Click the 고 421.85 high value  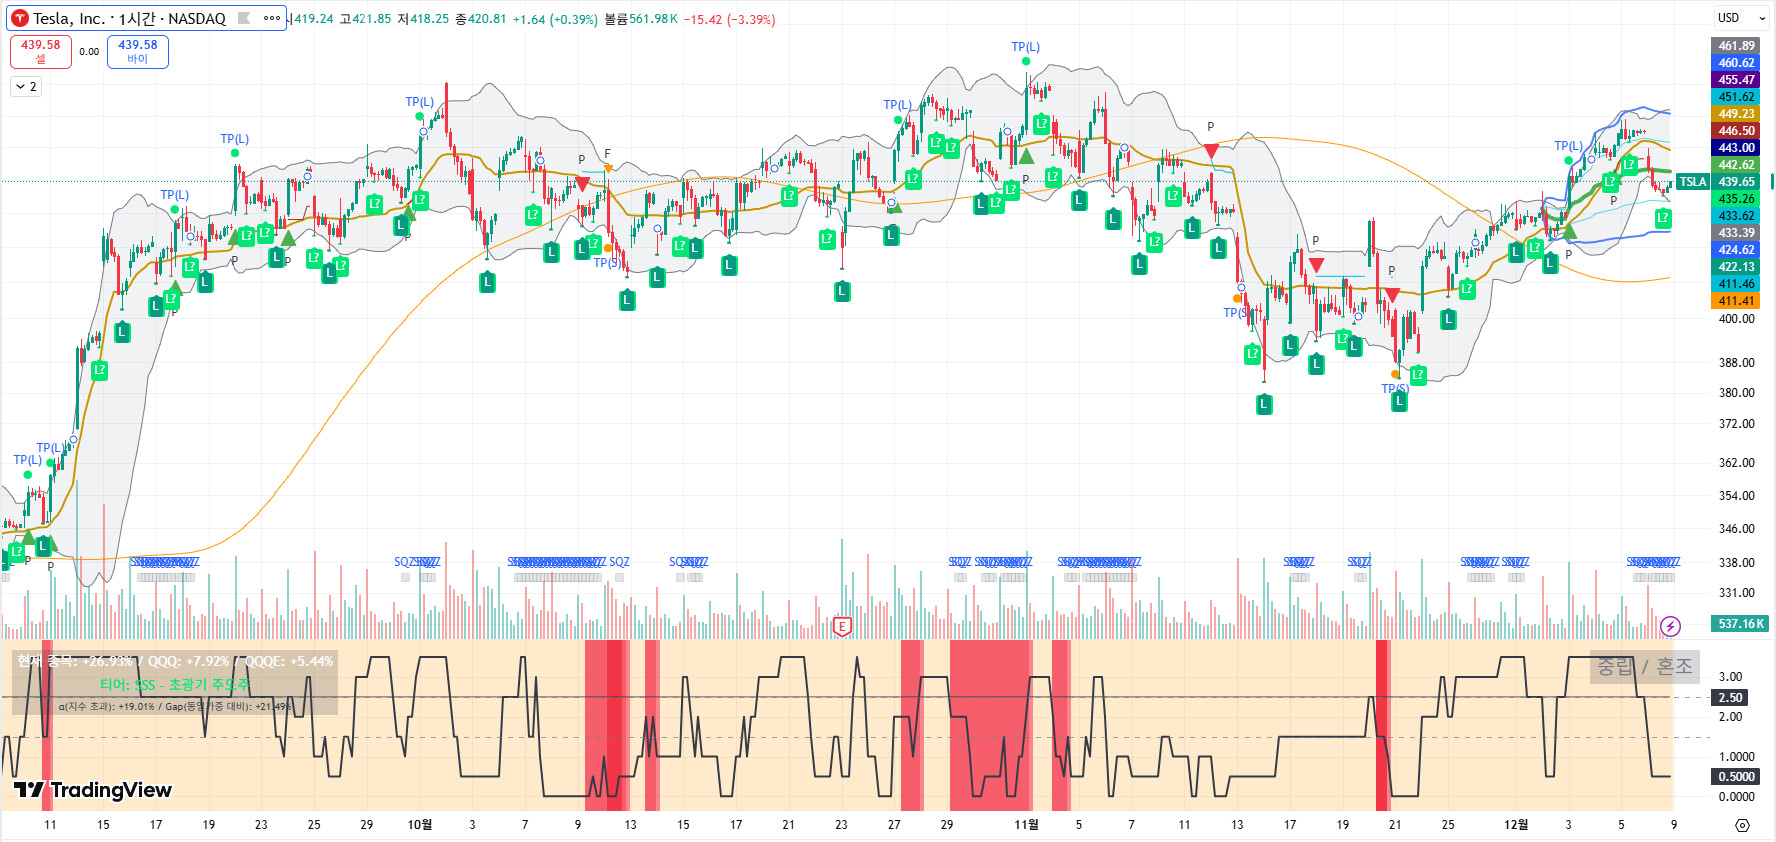tap(365, 19)
